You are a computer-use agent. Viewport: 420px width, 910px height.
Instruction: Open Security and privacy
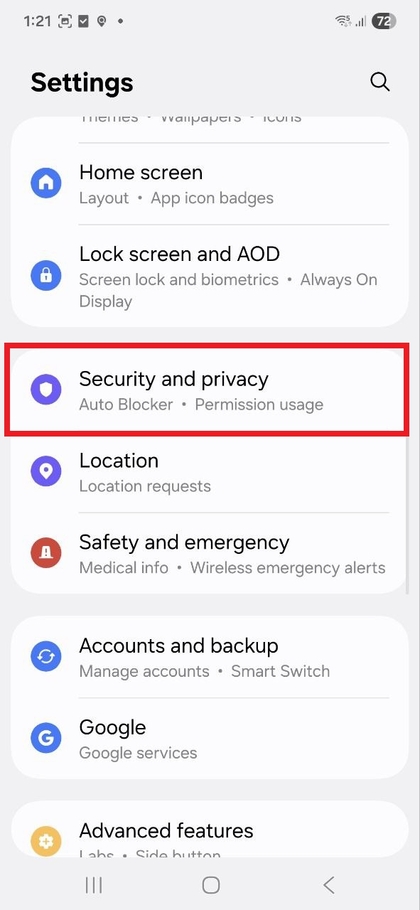click(210, 390)
